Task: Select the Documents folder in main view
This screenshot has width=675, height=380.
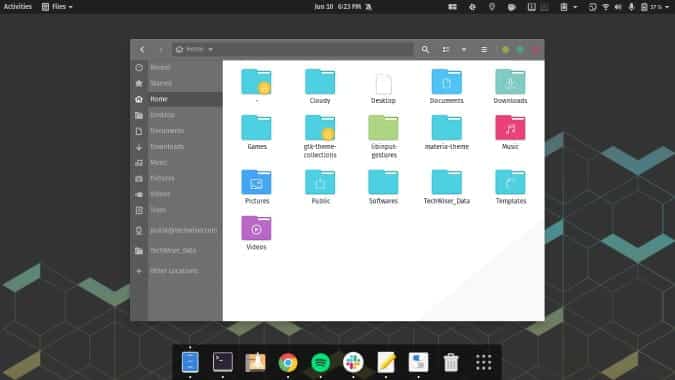Action: pyautogui.click(x=446, y=86)
